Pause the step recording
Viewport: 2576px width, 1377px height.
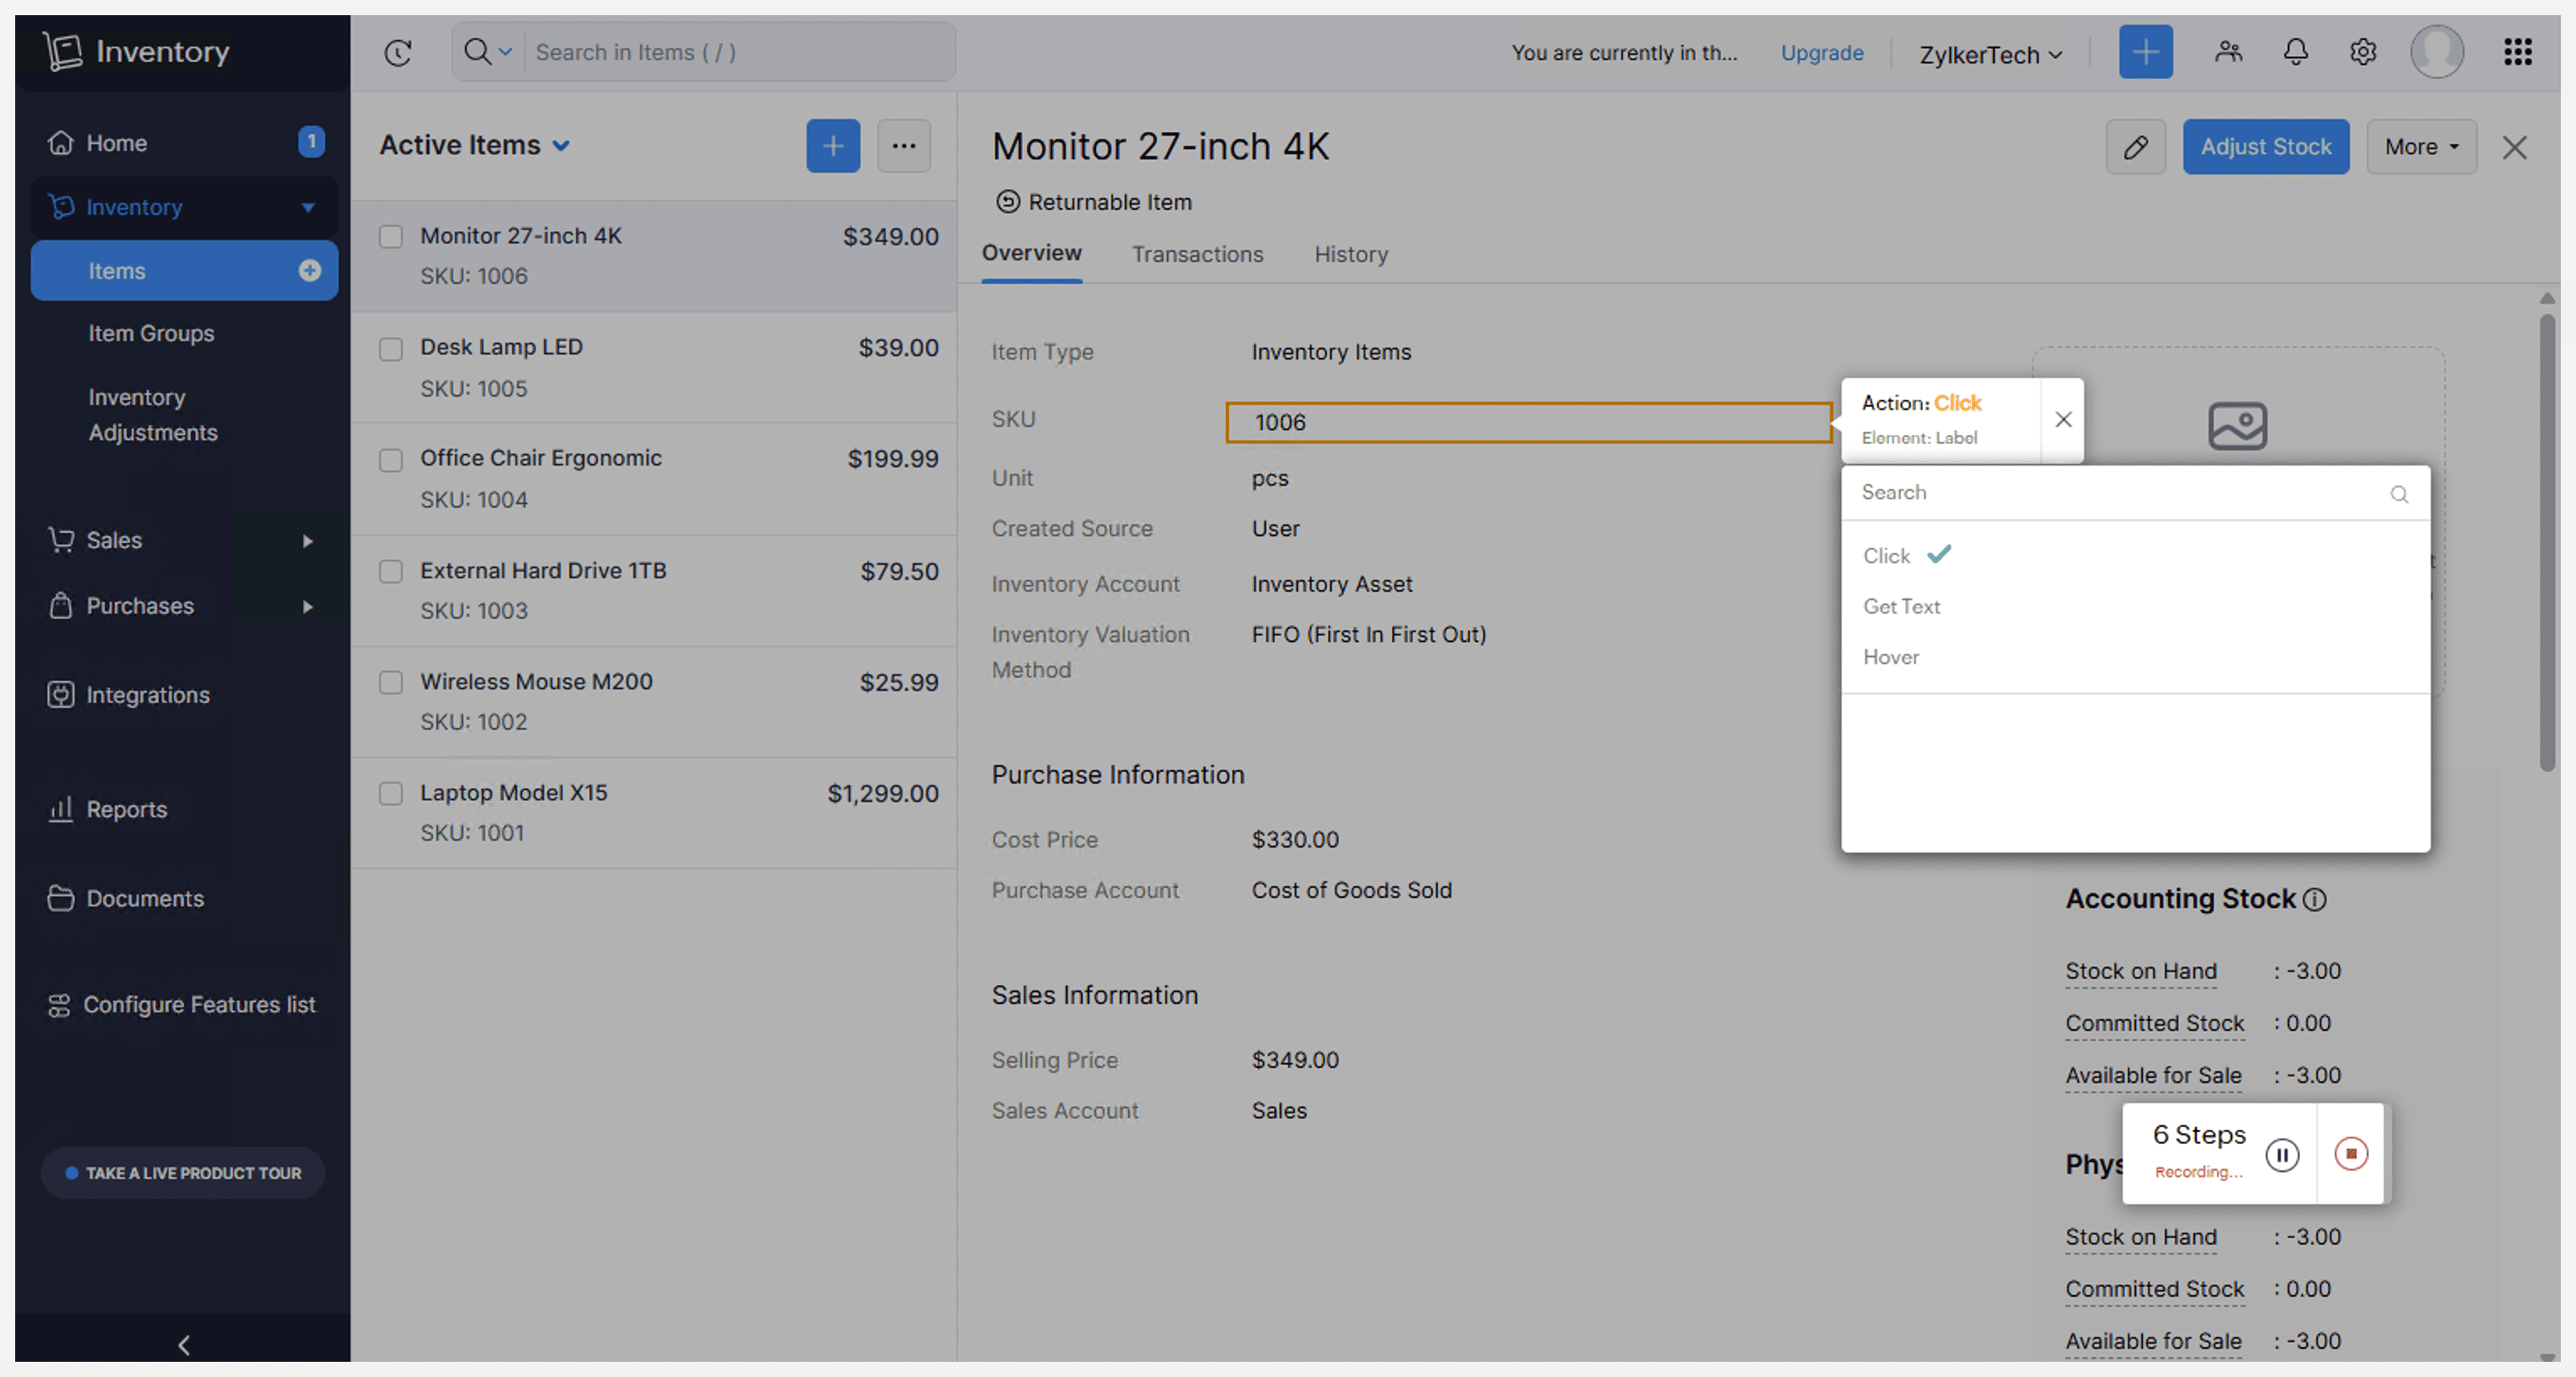pos(2282,1155)
